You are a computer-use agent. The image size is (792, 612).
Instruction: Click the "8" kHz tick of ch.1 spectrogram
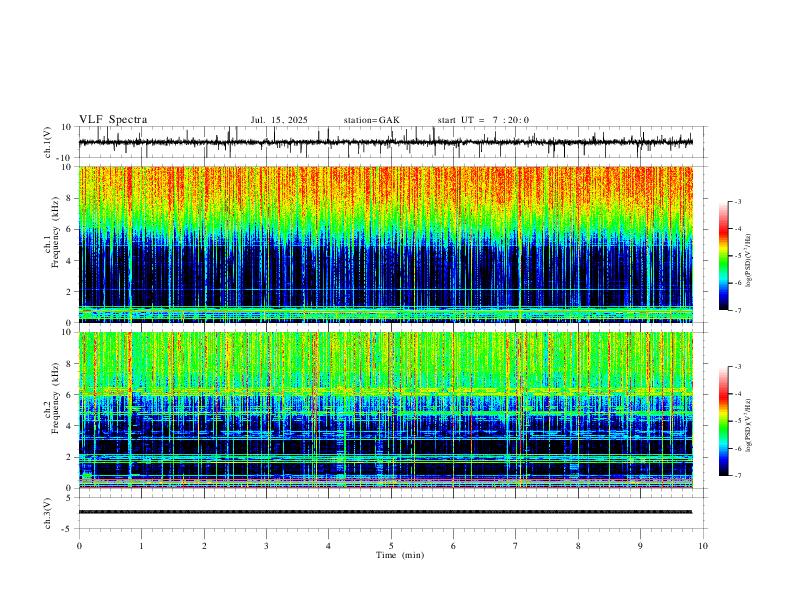tap(70, 198)
